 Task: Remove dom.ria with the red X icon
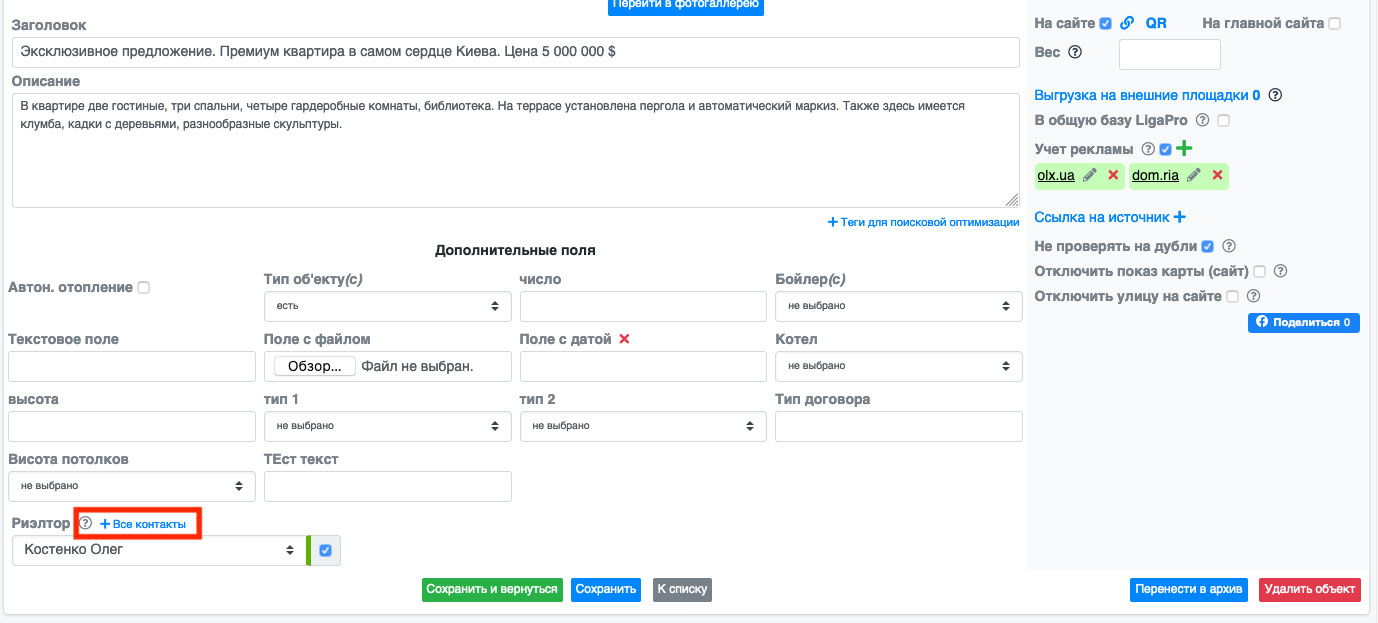click(1217, 176)
